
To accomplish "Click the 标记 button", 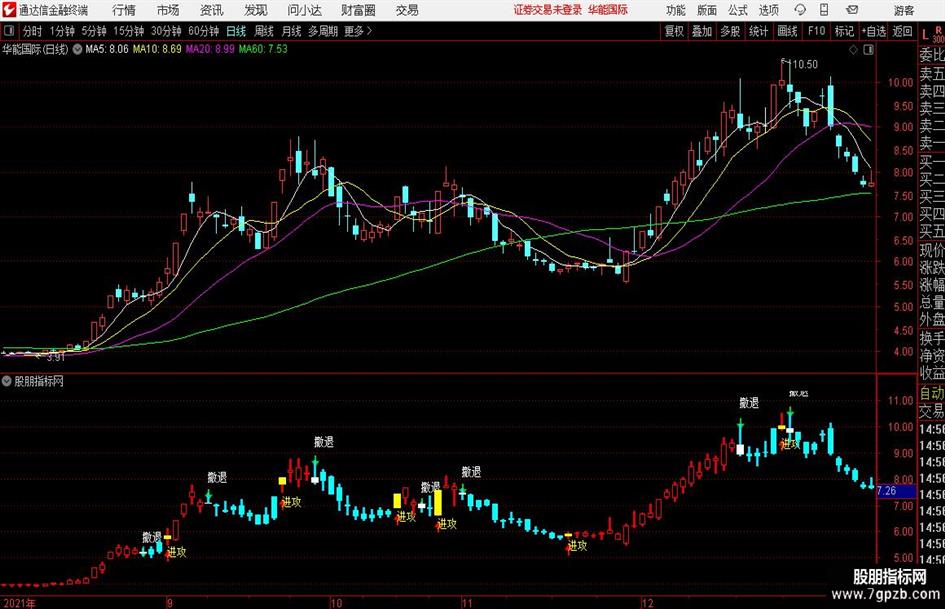I will pos(844,31).
